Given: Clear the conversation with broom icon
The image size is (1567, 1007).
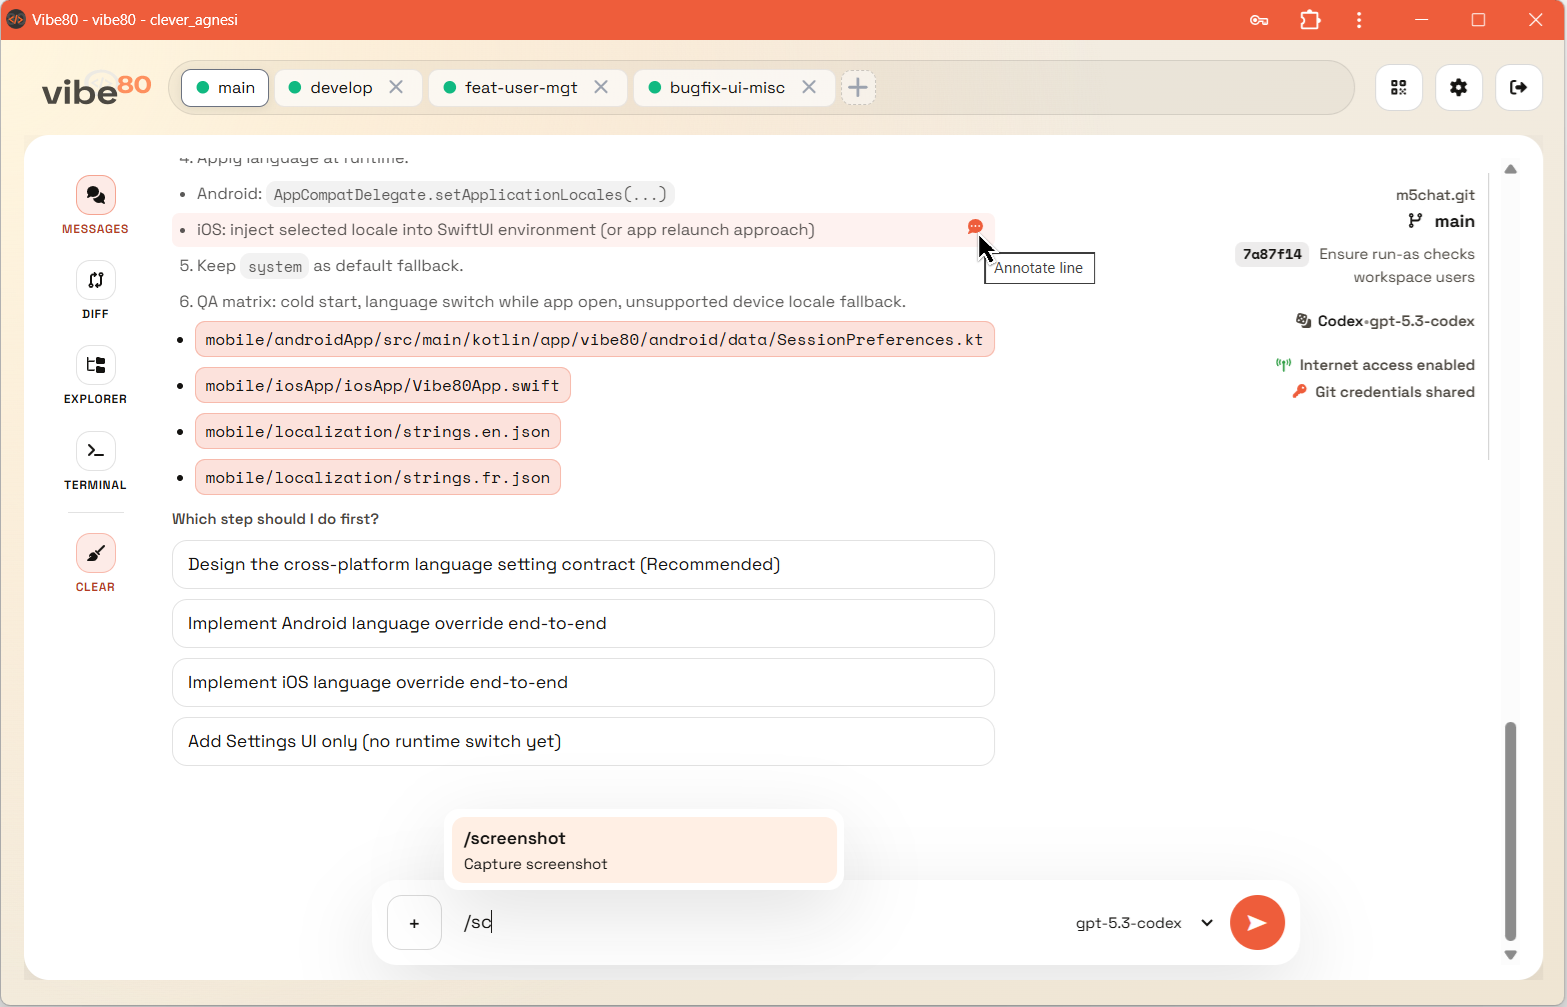Looking at the screenshot, I should click(96, 553).
